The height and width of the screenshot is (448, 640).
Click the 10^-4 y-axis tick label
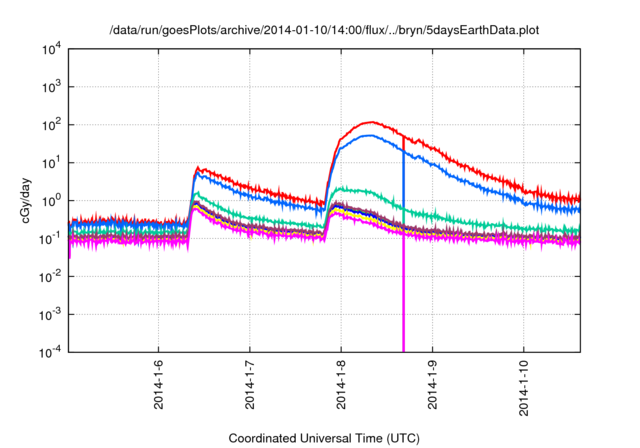[50, 352]
